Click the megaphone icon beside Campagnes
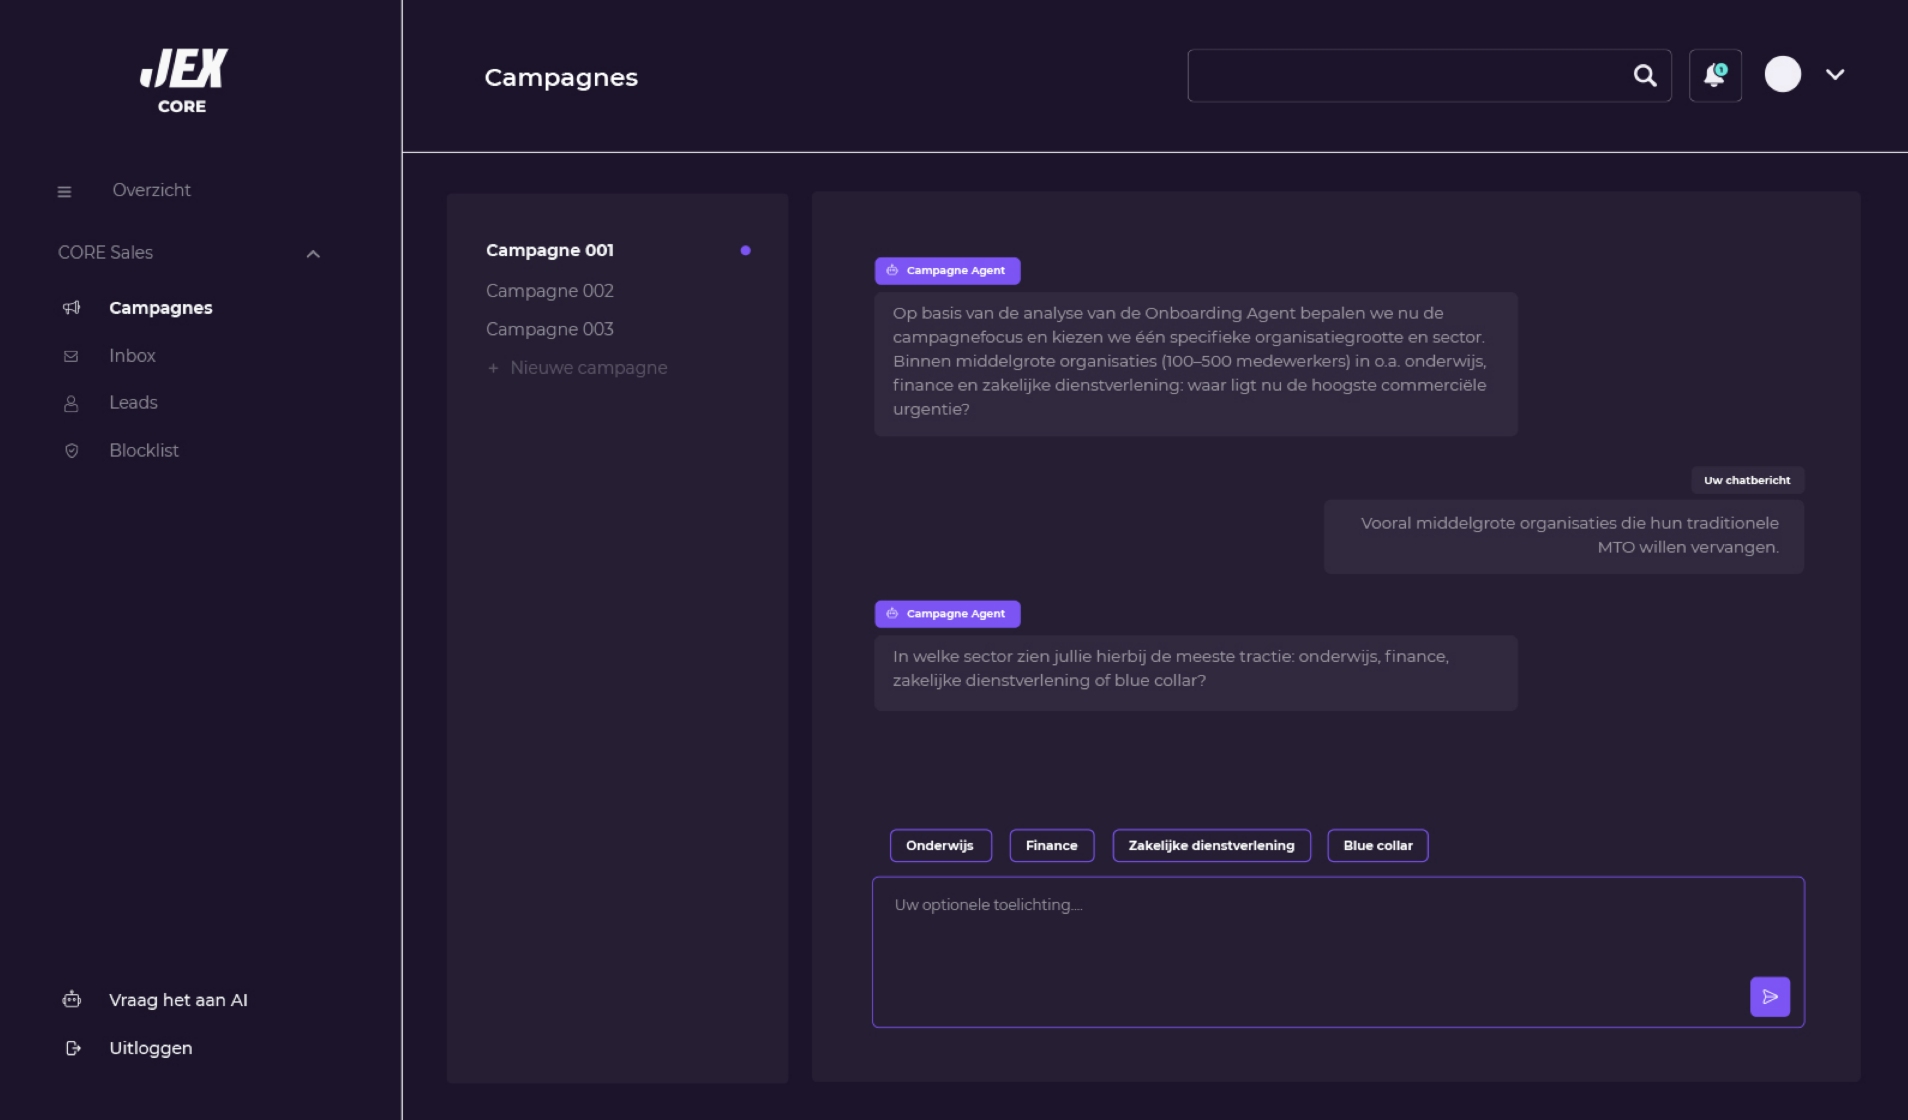 pos(71,308)
